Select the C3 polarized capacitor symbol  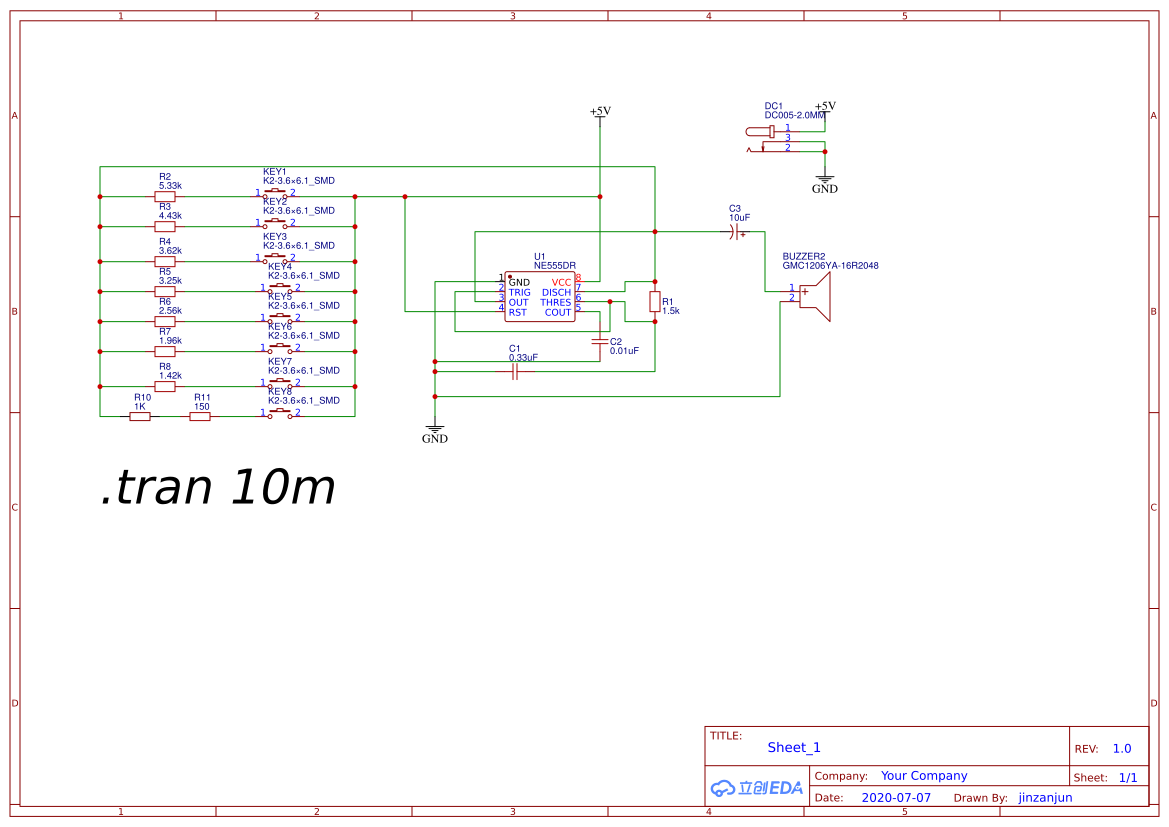[x=737, y=233]
